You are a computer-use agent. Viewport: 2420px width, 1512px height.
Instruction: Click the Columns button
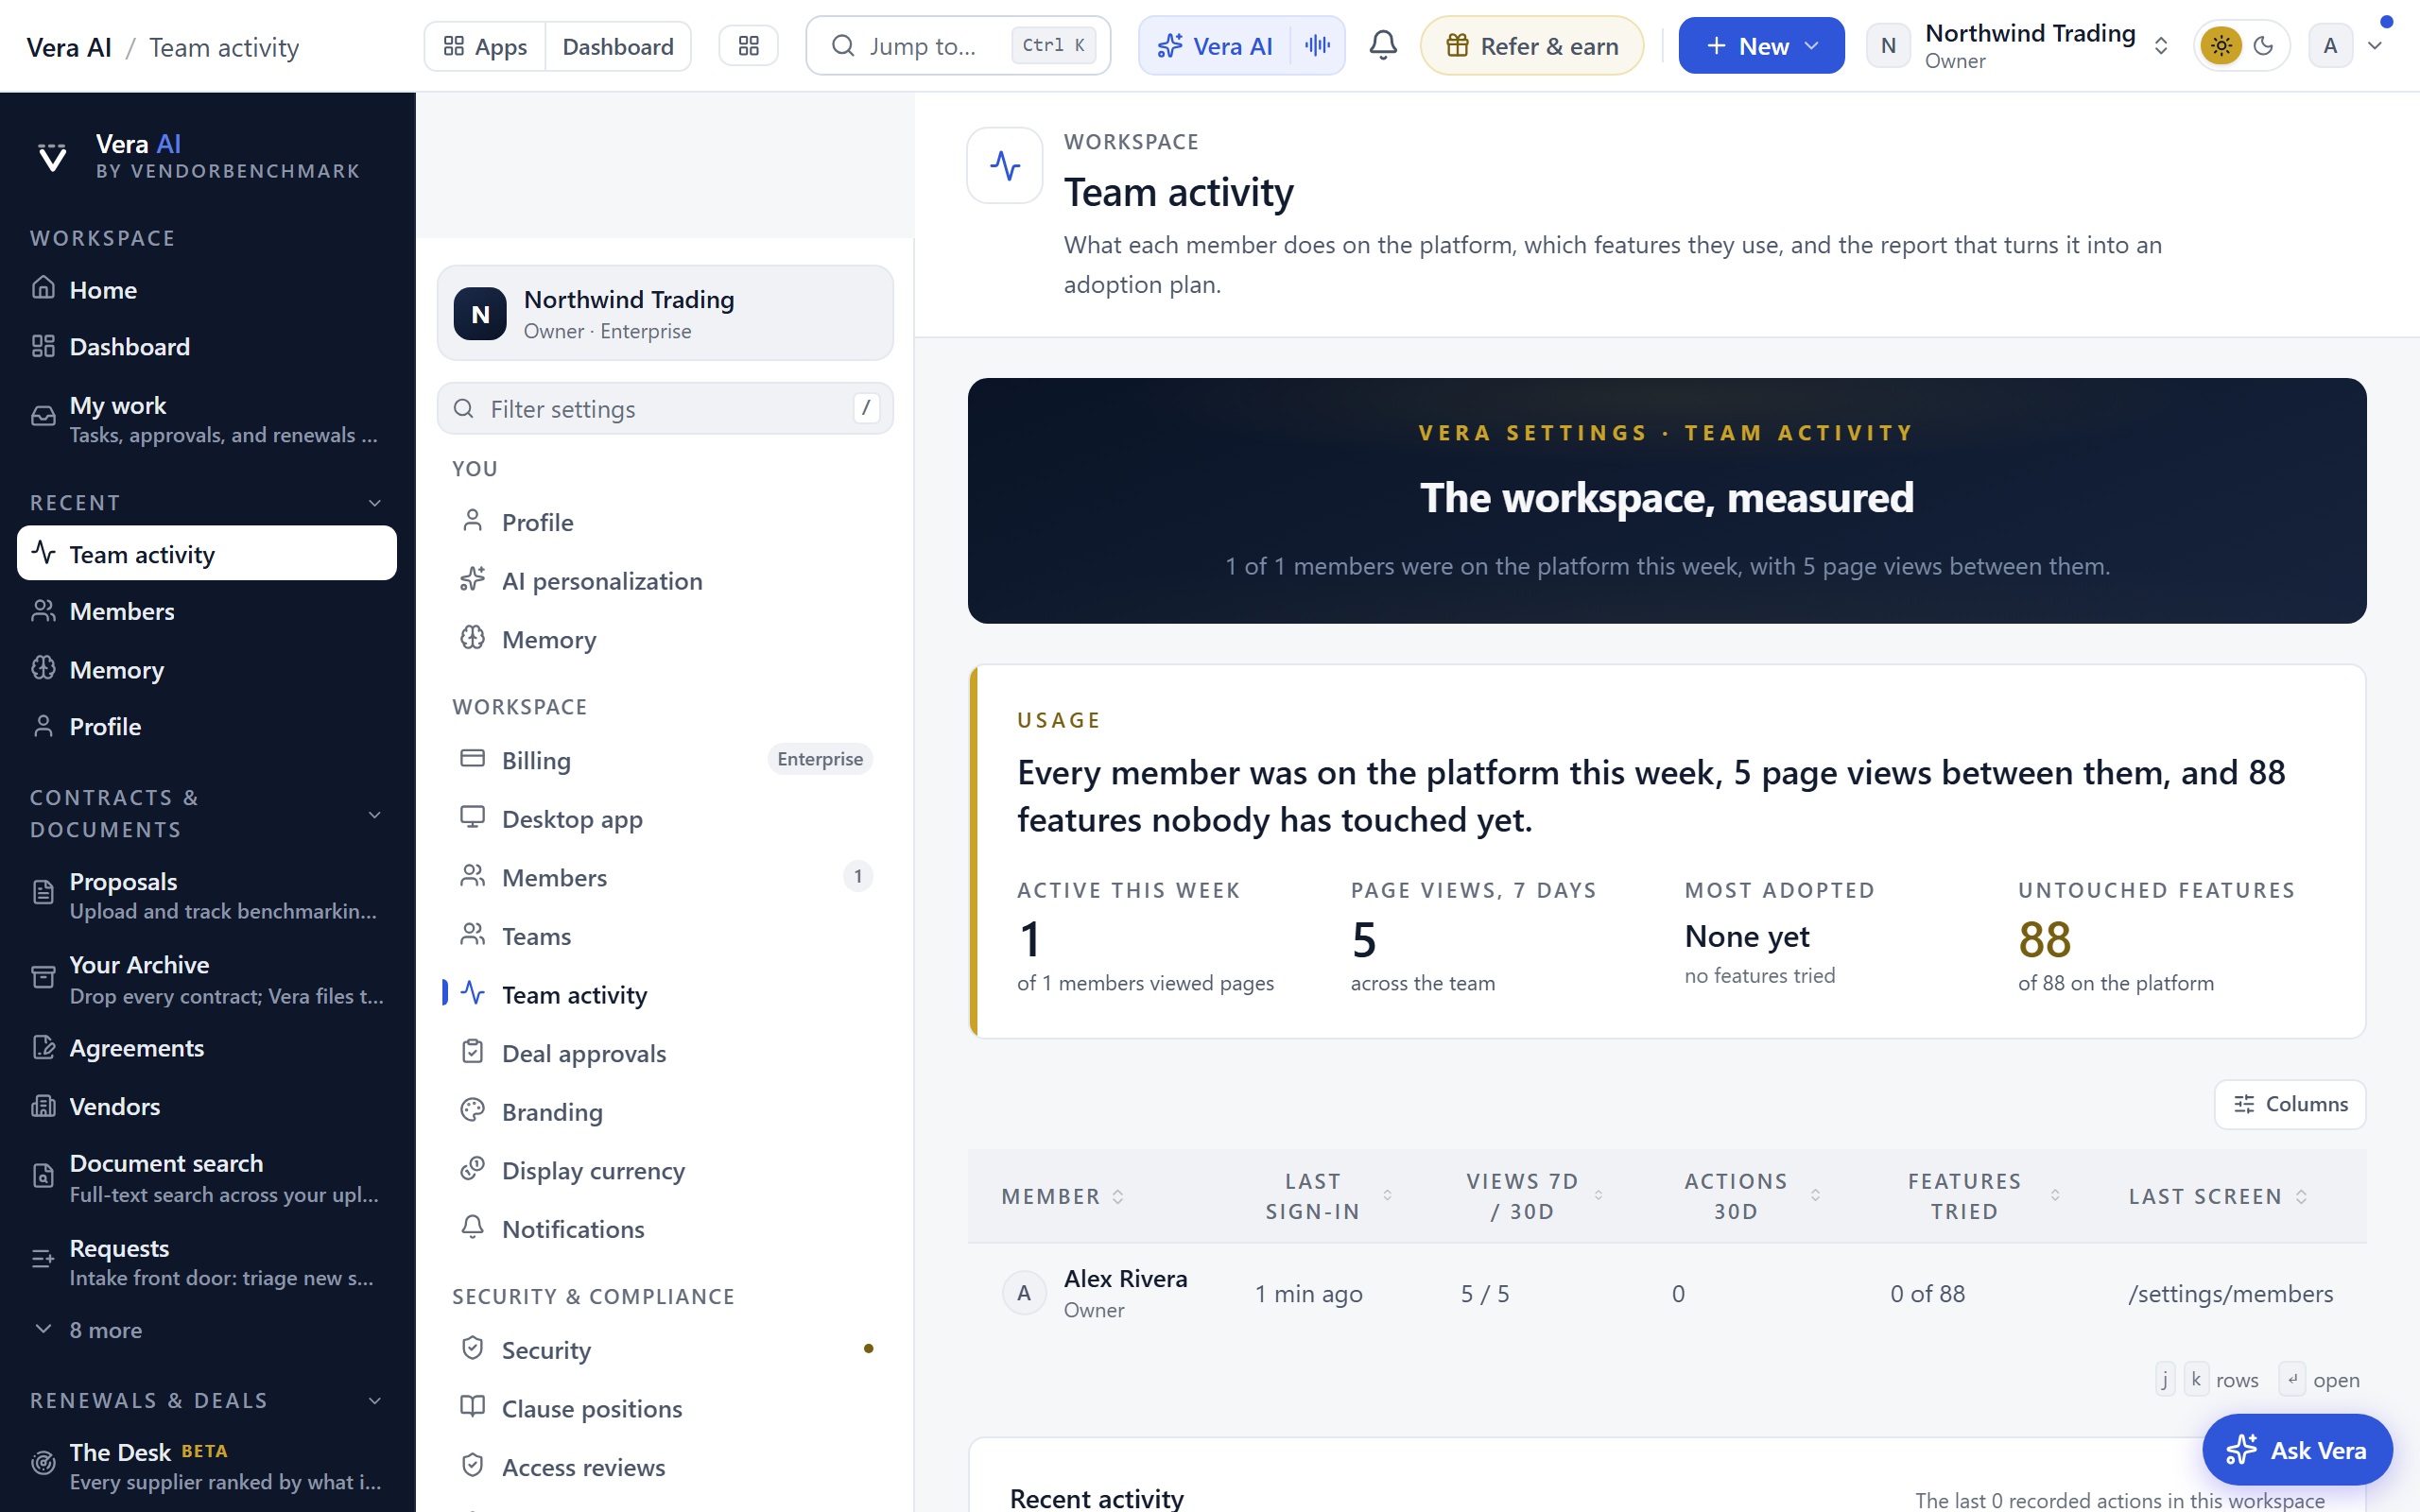[2290, 1104]
